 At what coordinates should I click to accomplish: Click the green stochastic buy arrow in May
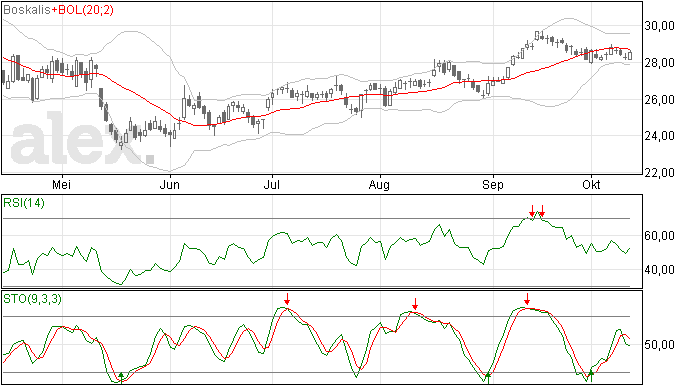[121, 377]
